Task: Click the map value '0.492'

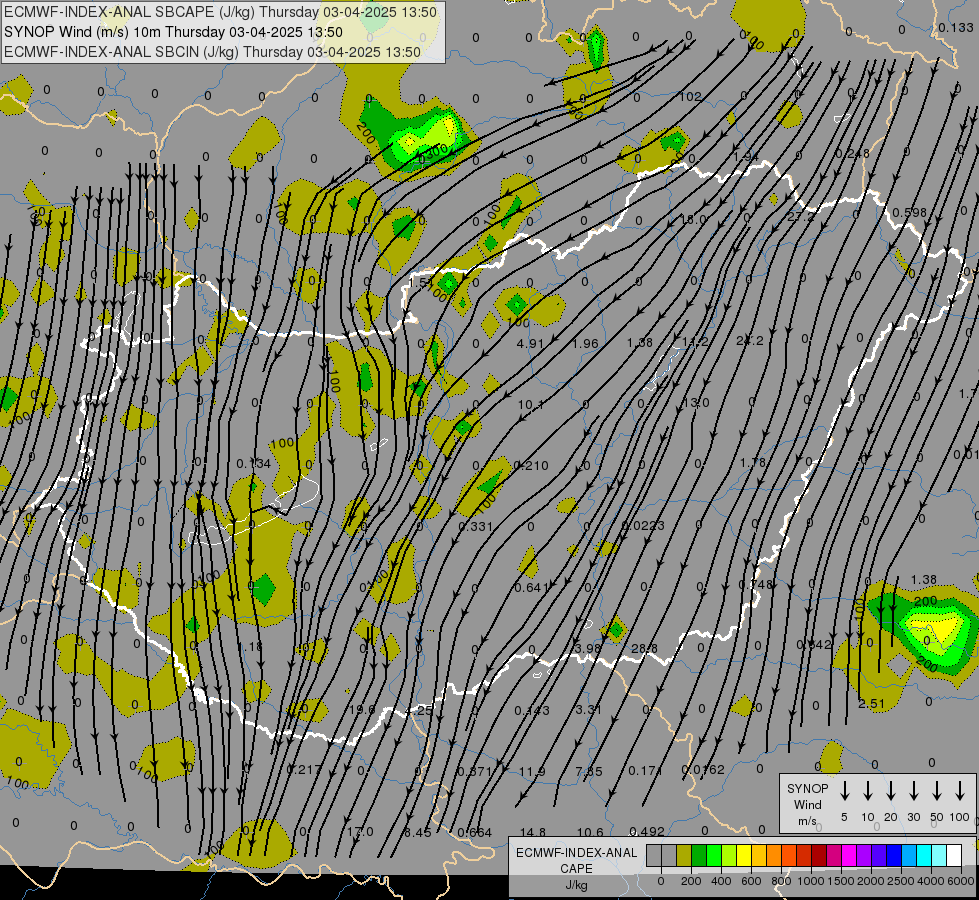Action: point(647,831)
